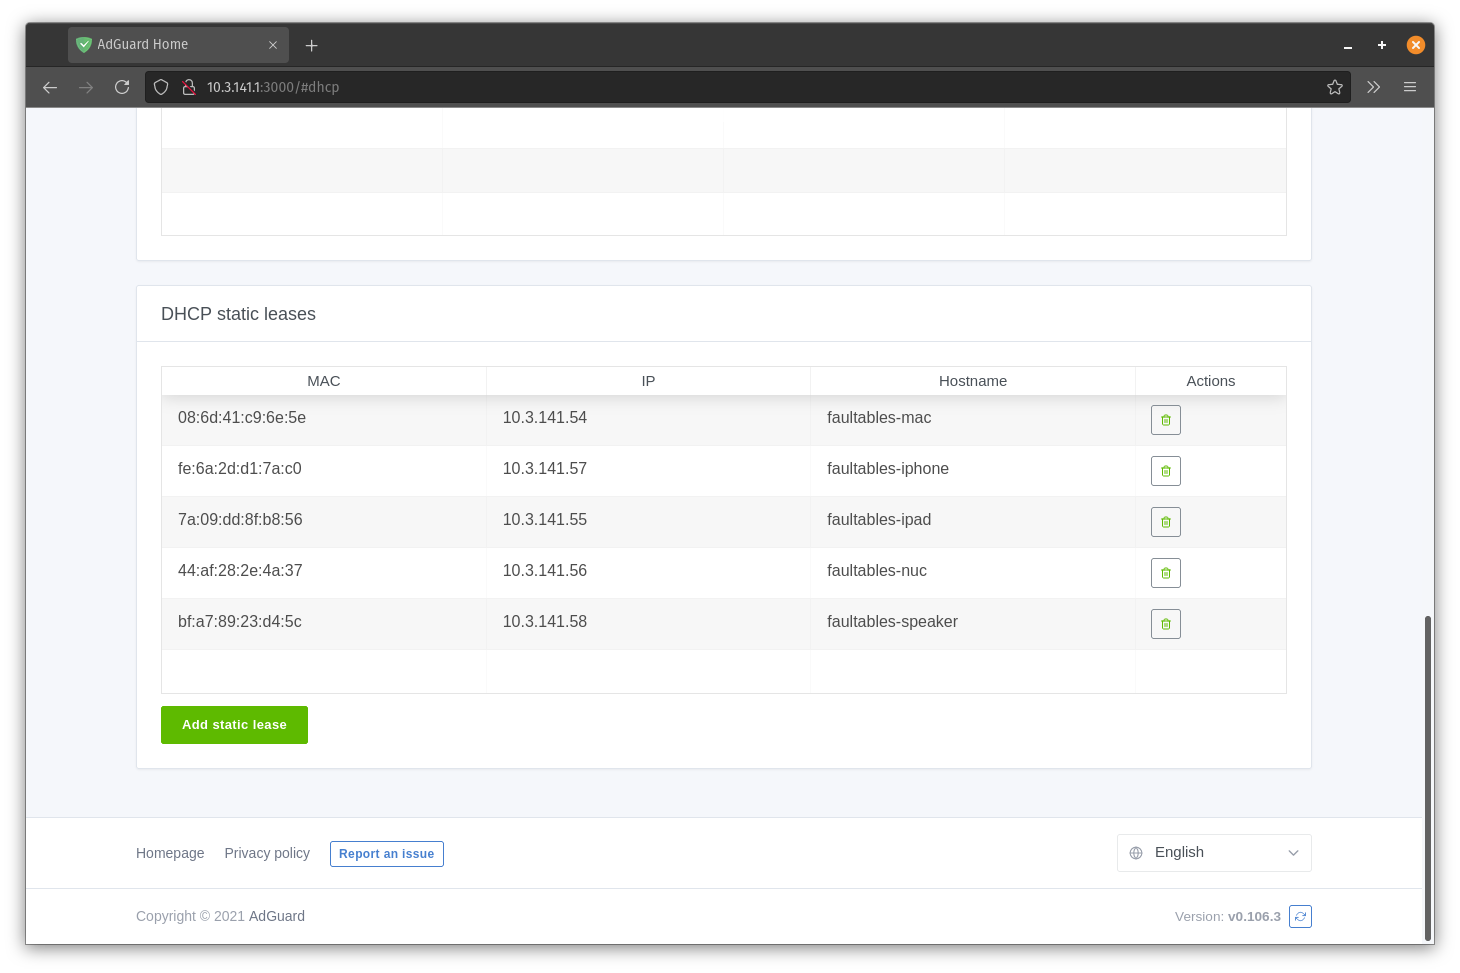Show more toolbar tools overflow

1374,87
